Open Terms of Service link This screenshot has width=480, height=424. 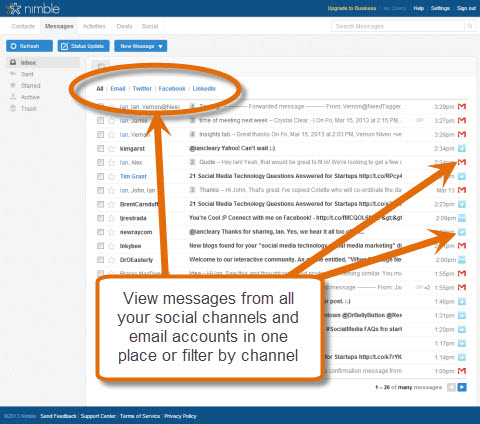(x=140, y=416)
